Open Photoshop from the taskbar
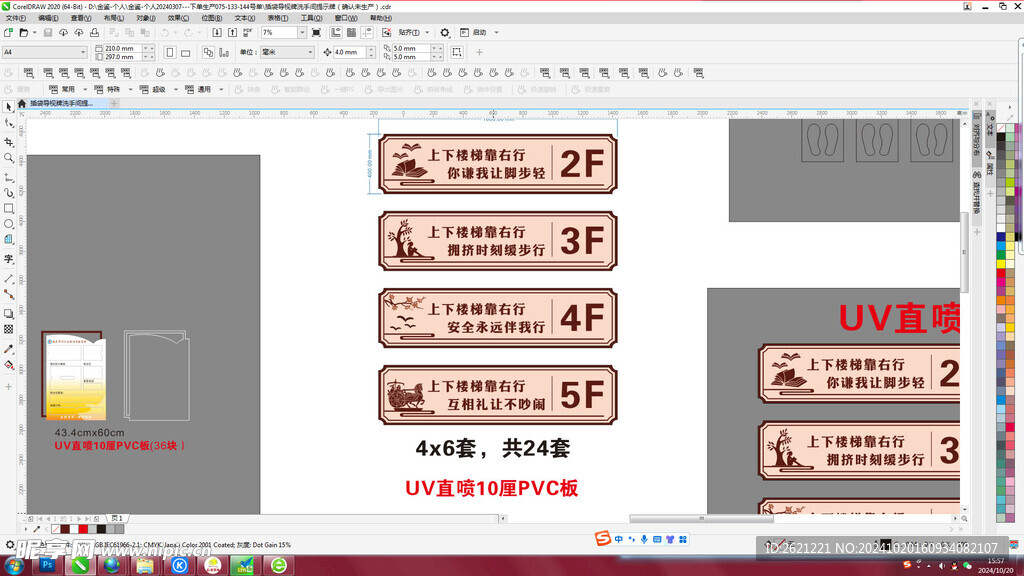The image size is (1024, 576). [47, 565]
